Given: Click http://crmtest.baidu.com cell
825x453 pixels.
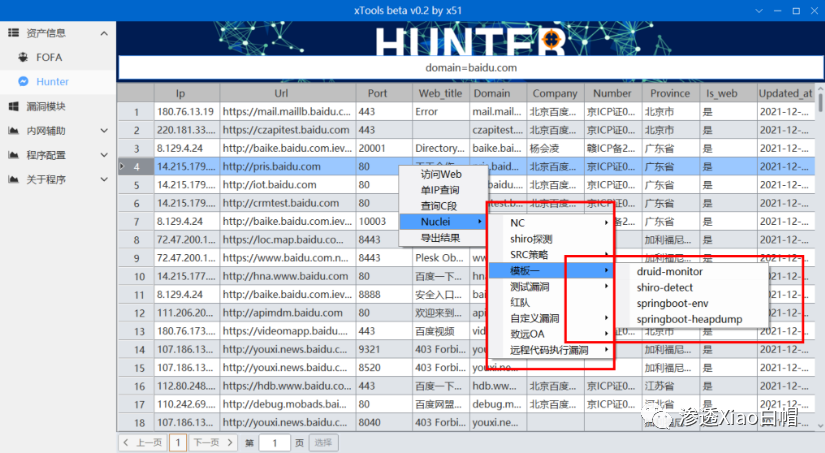Looking at the screenshot, I should point(287,203).
